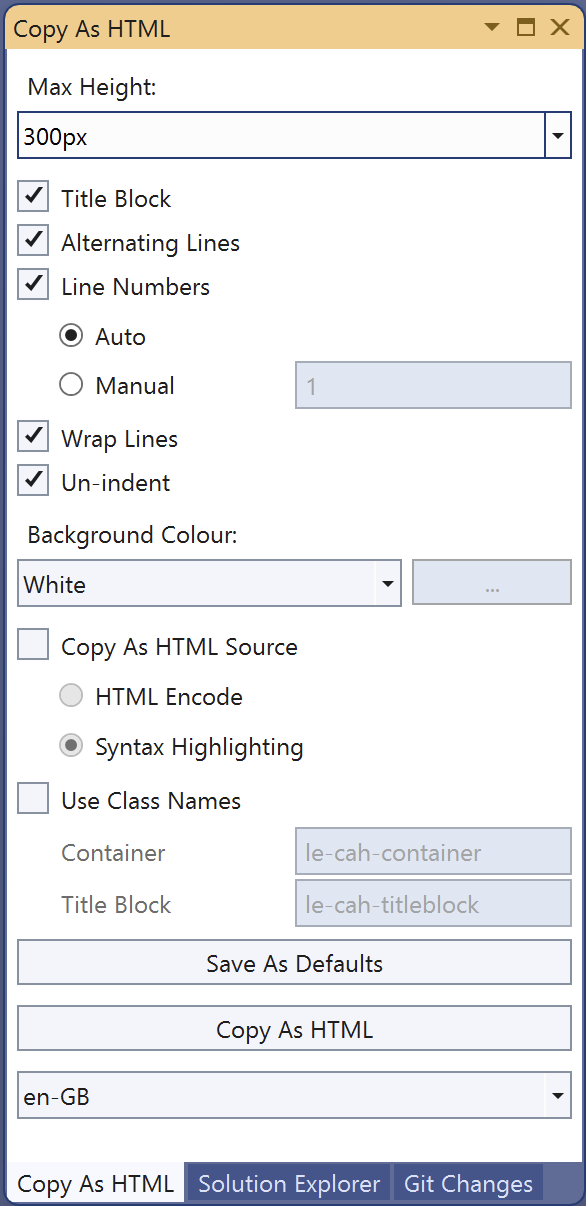Toggle Wrap Lines off
The image size is (586, 1206).
(x=33, y=436)
